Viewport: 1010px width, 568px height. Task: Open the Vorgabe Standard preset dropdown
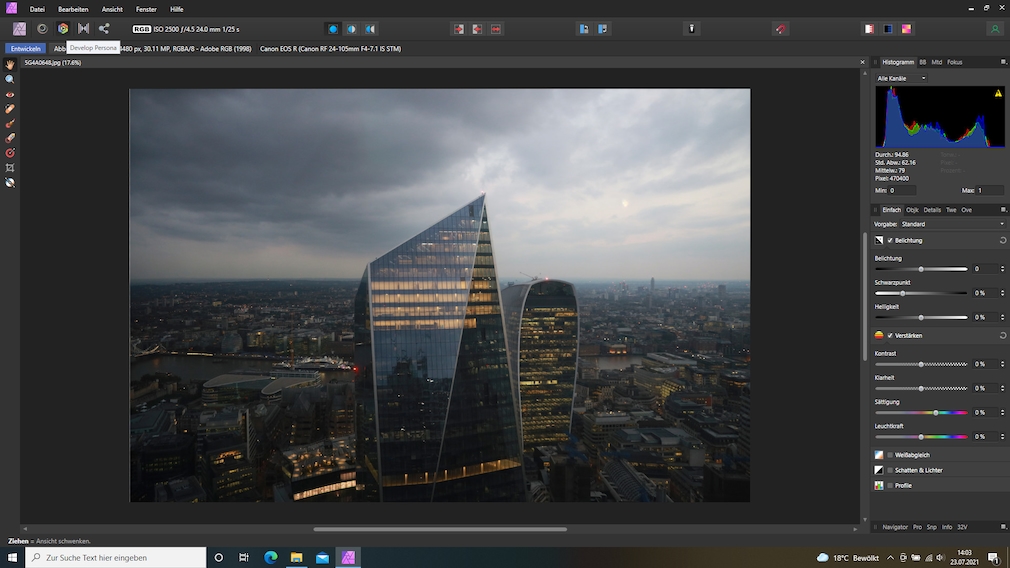(952, 224)
